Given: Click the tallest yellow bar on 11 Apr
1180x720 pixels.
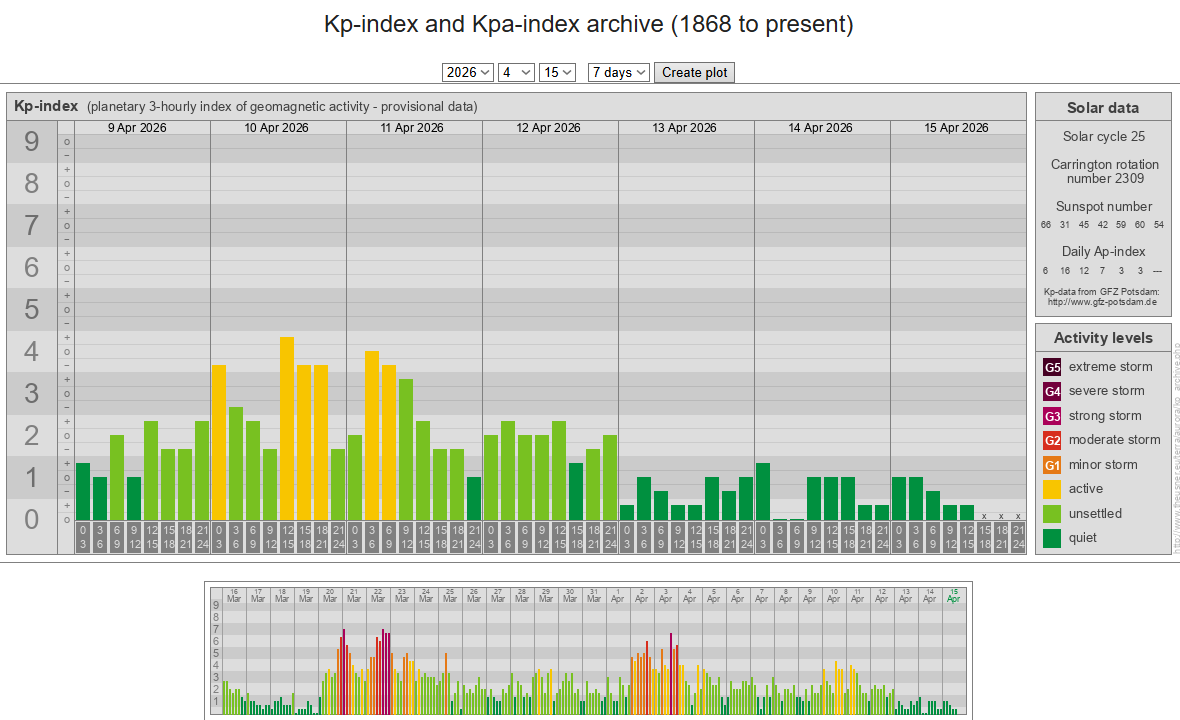Looking at the screenshot, I should coord(372,435).
